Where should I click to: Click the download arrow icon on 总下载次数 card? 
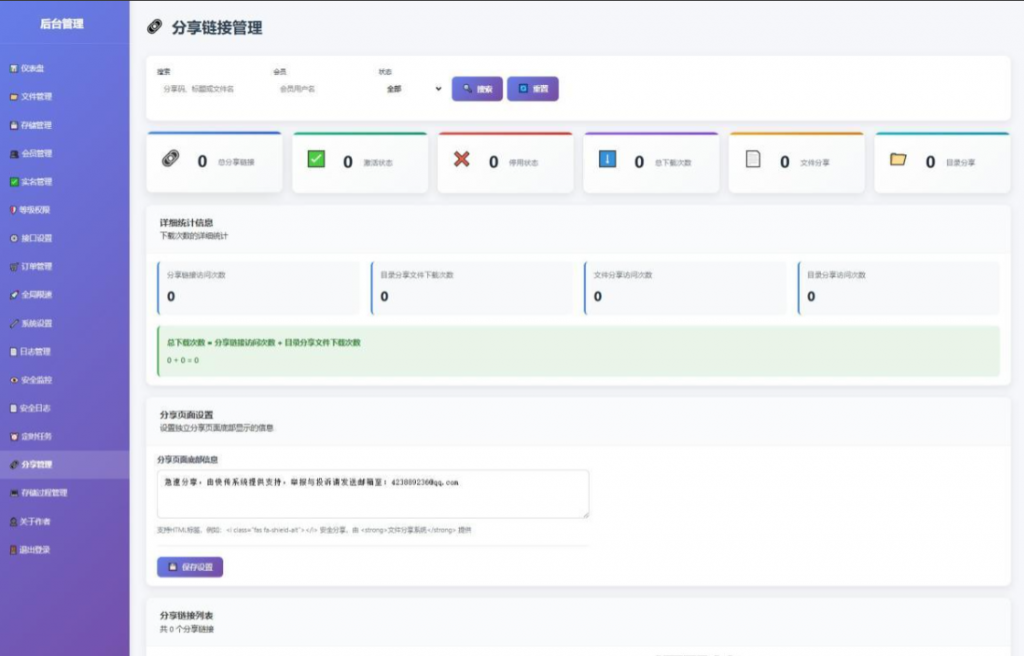click(605, 158)
